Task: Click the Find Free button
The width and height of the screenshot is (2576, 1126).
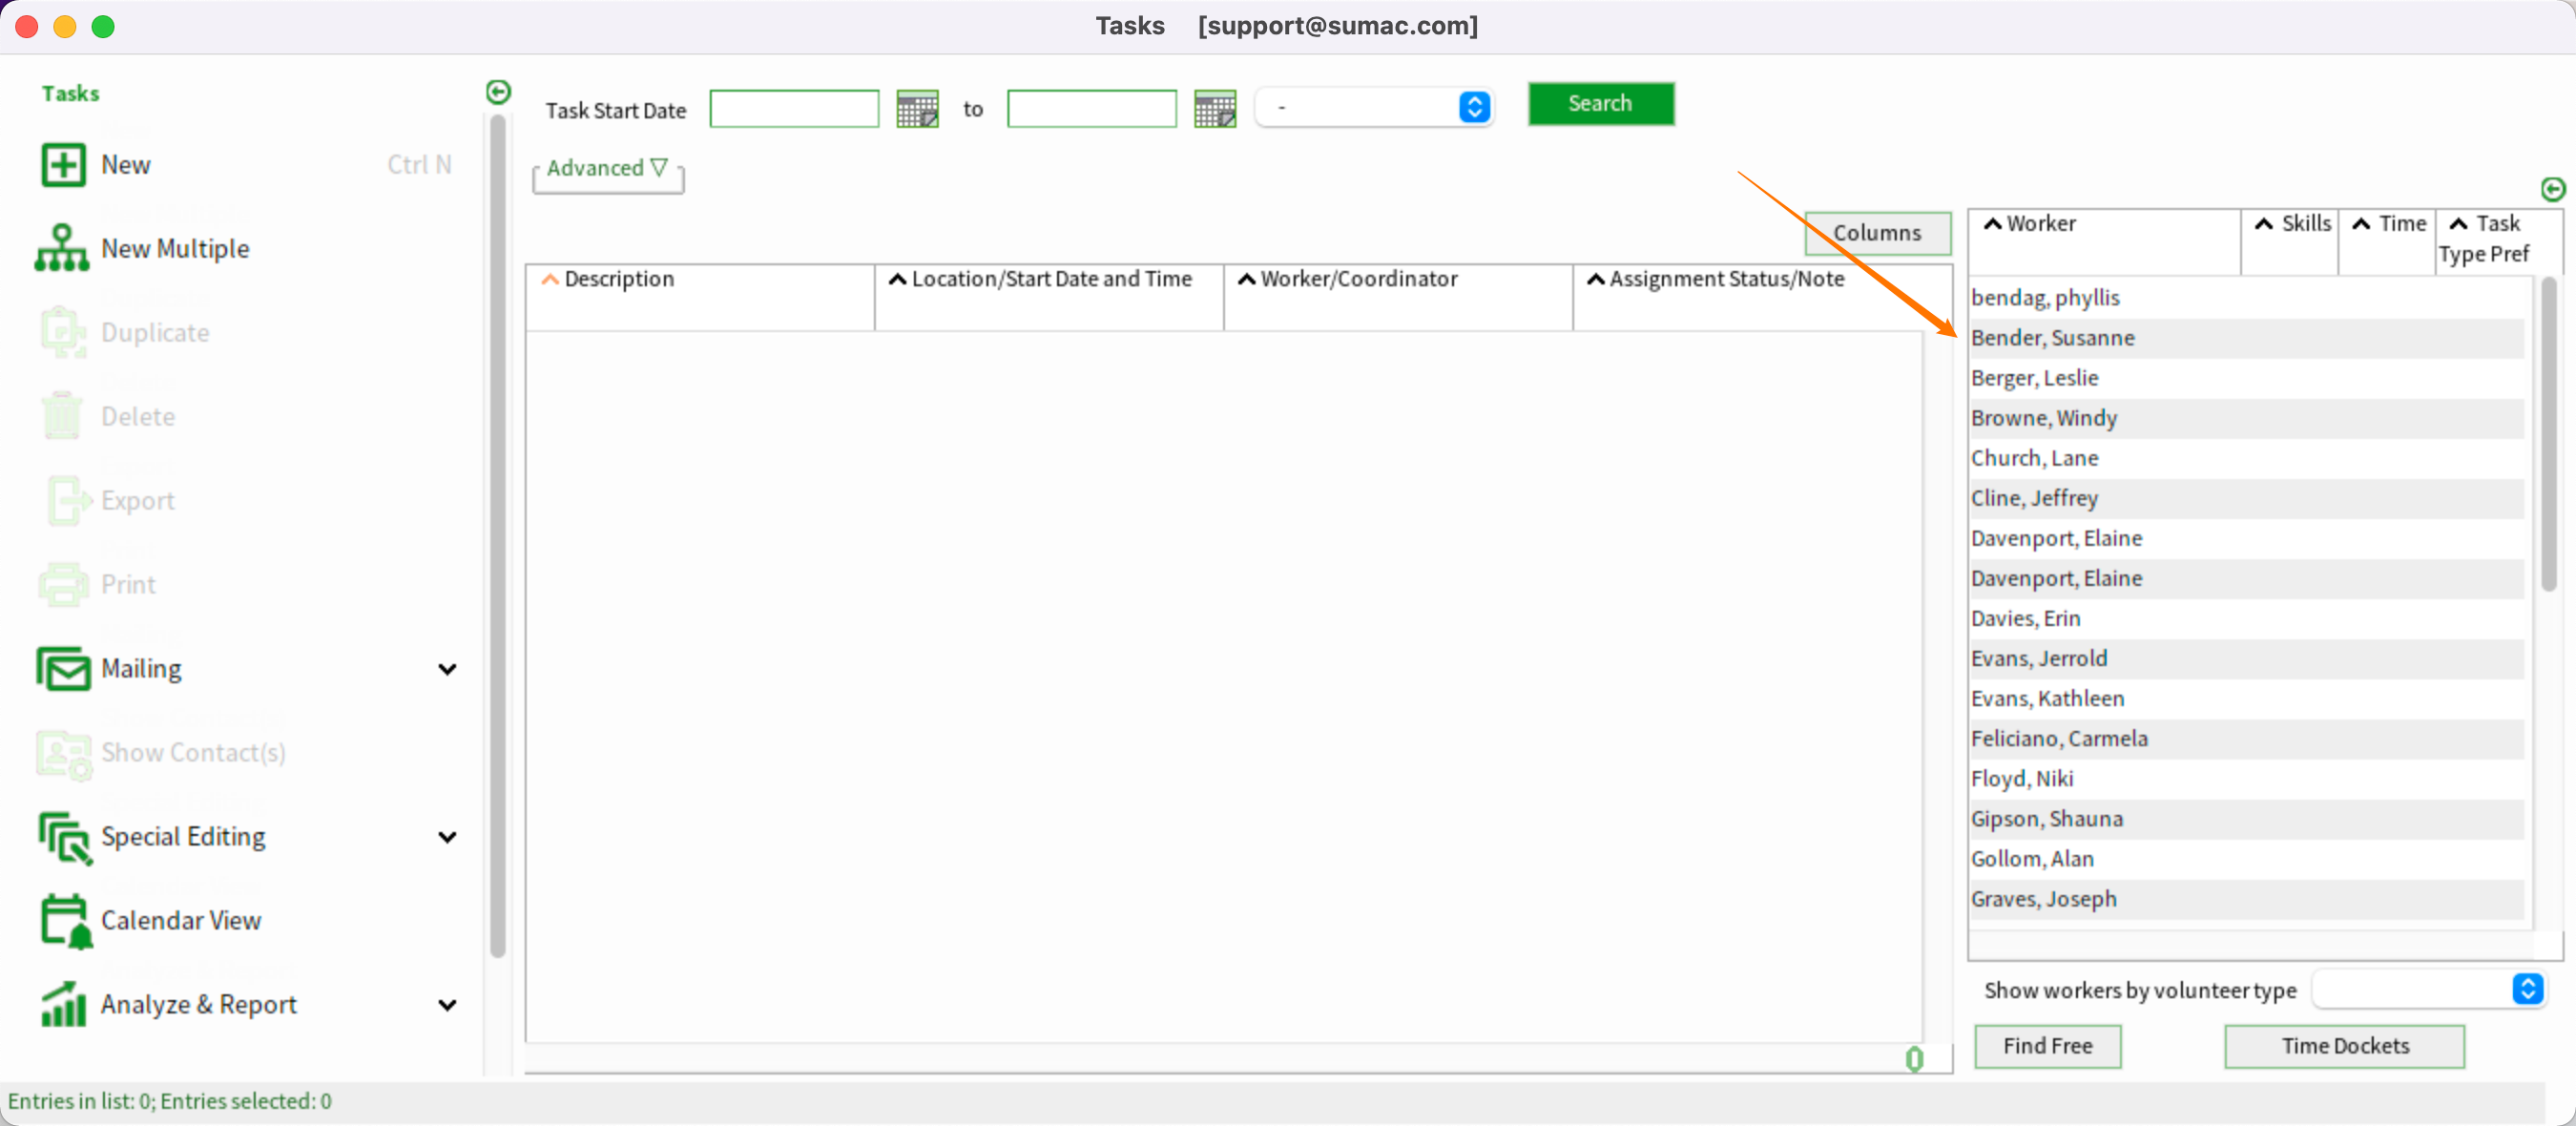Action: click(2047, 1046)
